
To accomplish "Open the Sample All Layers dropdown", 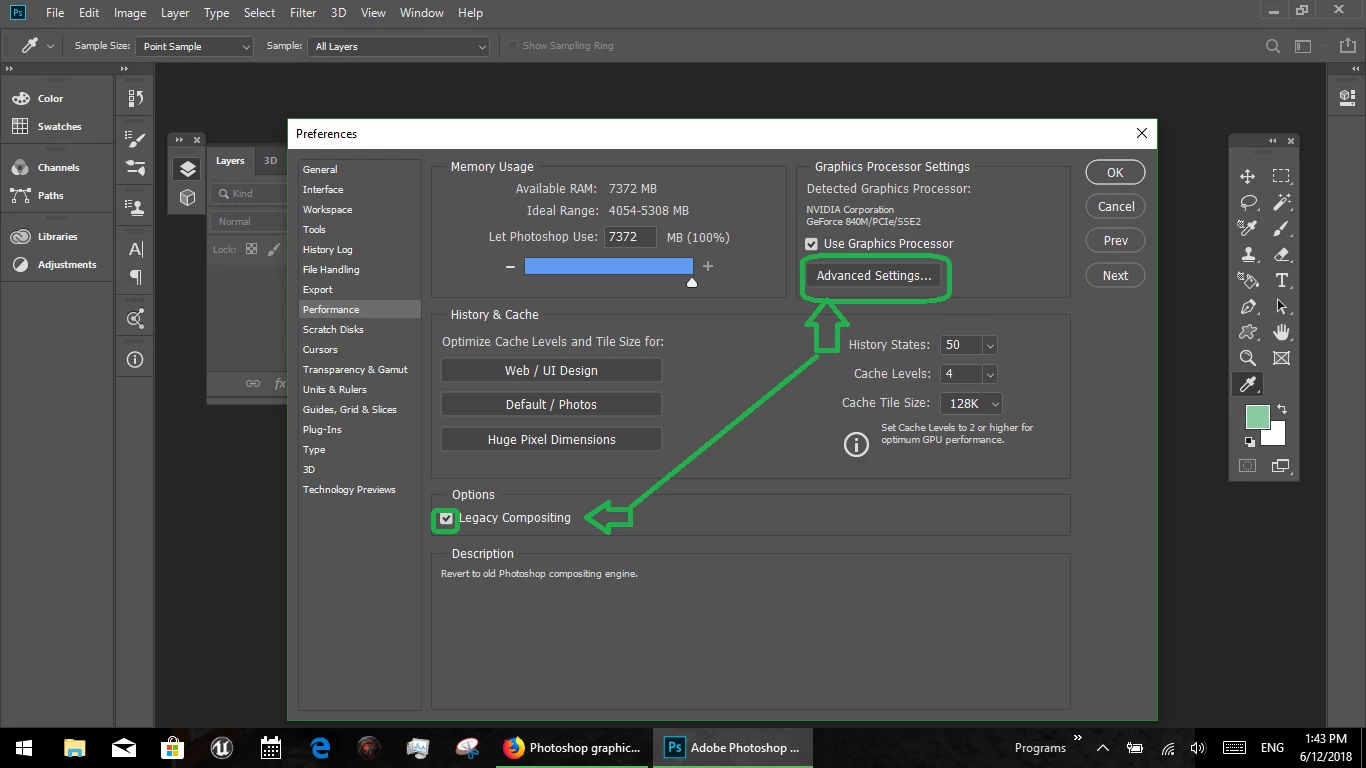I will [399, 46].
